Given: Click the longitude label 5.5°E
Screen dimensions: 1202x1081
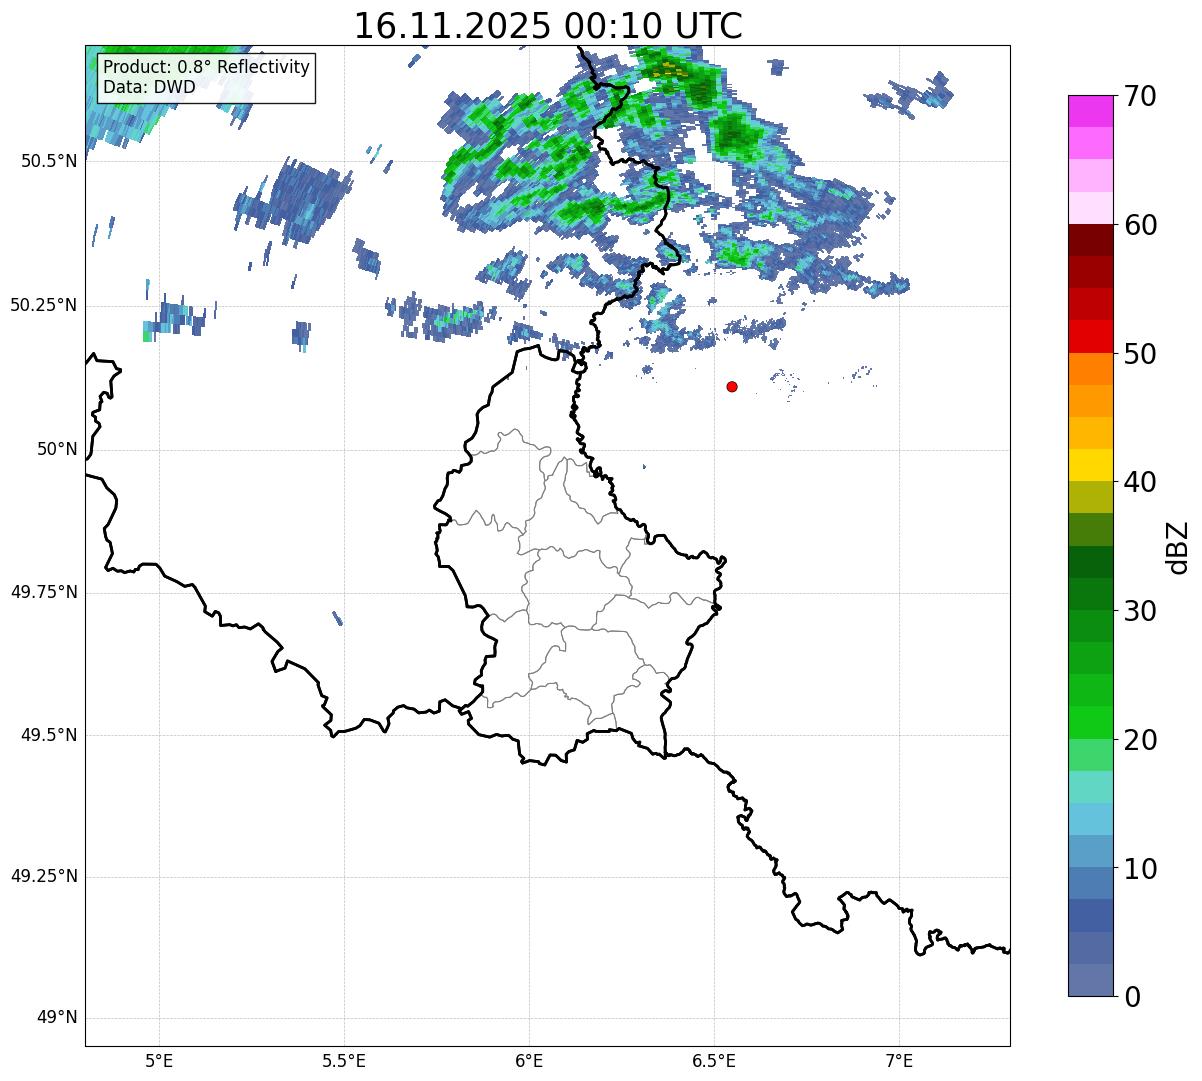Looking at the screenshot, I should [344, 1060].
